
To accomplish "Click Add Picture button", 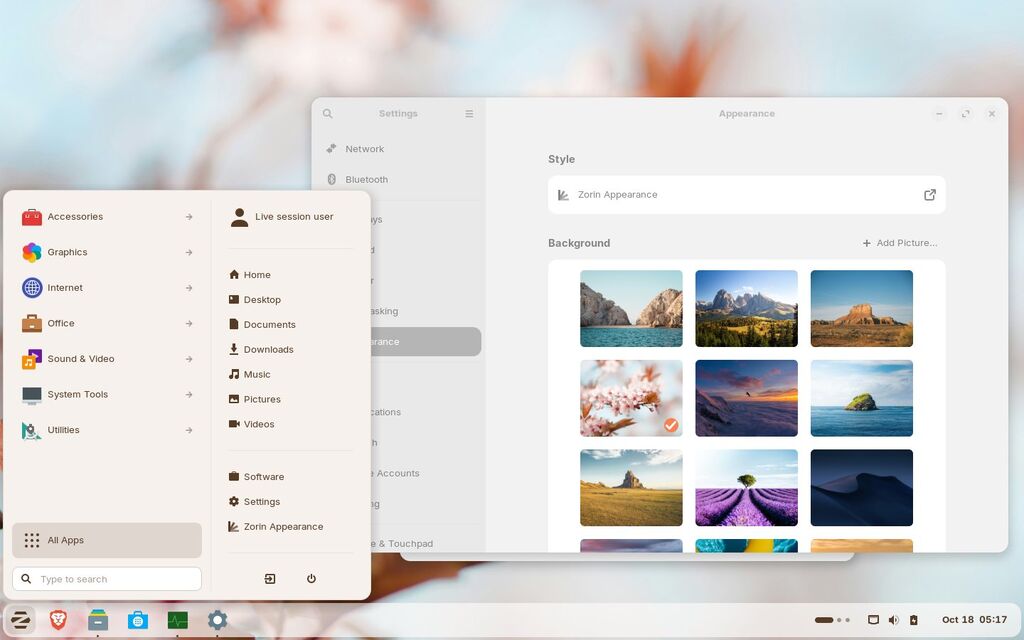I will 899,243.
